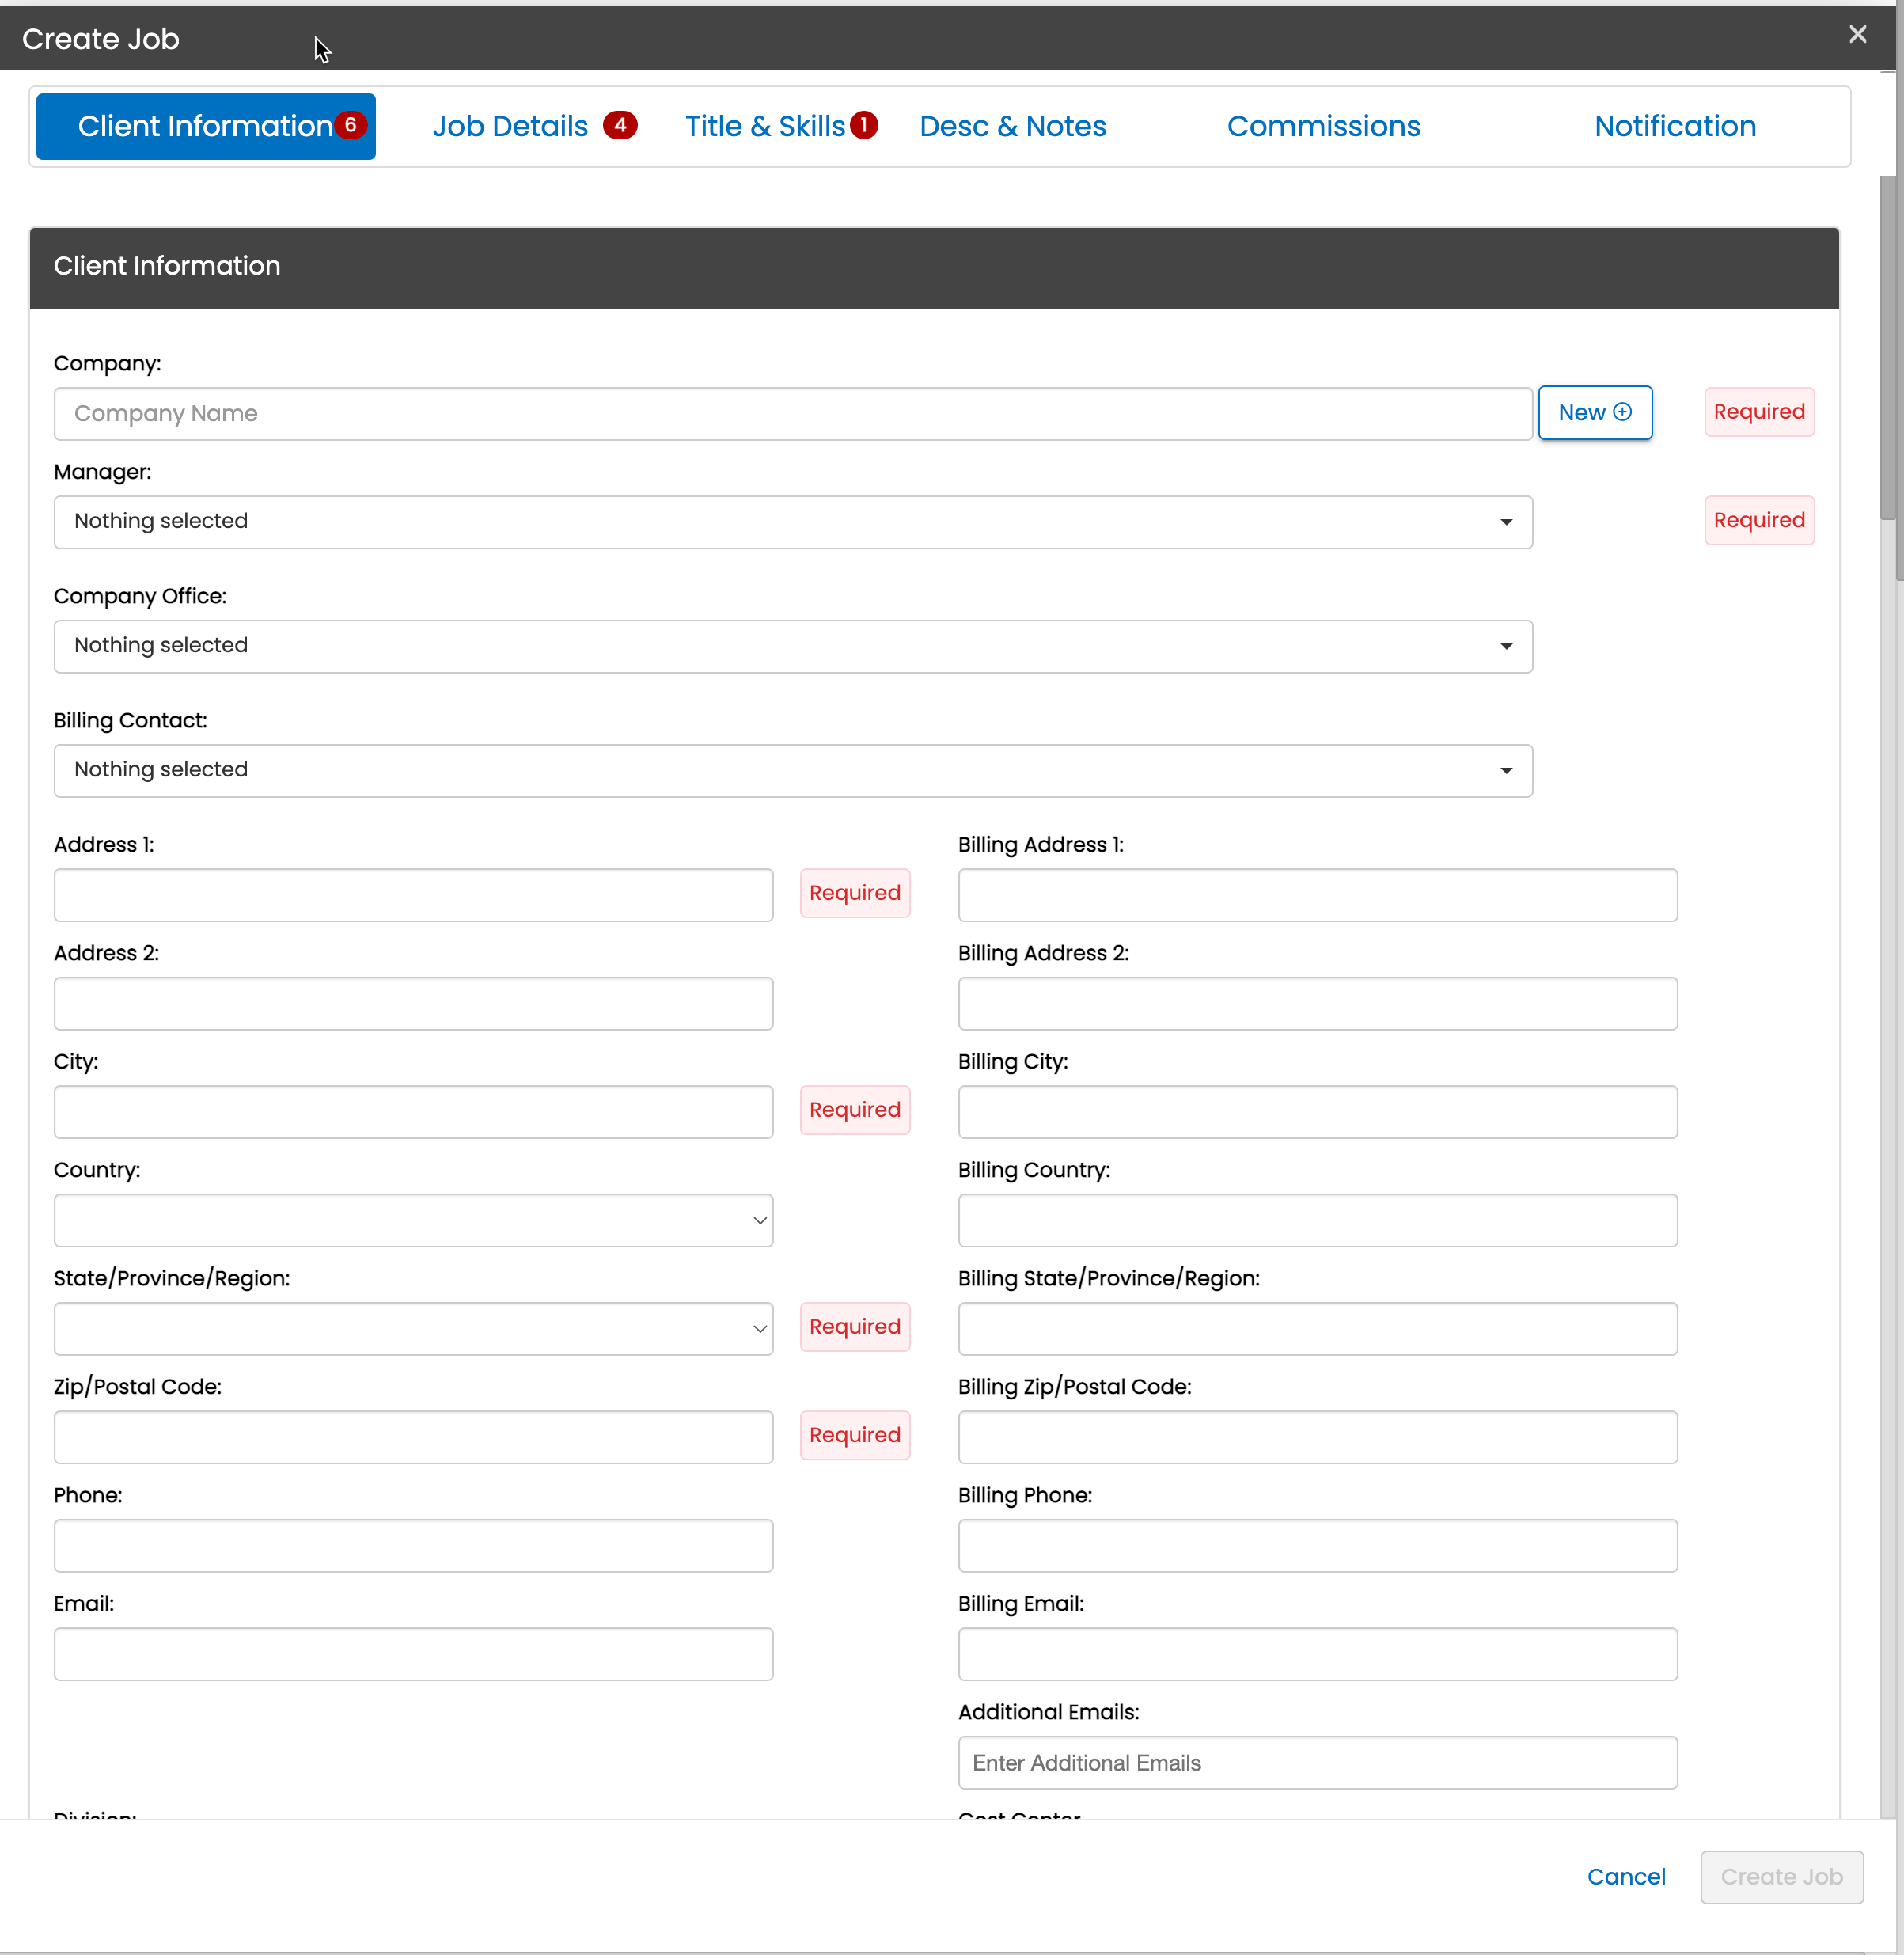Open the State/Province/Region select
The image size is (1904, 1955).
(x=413, y=1328)
